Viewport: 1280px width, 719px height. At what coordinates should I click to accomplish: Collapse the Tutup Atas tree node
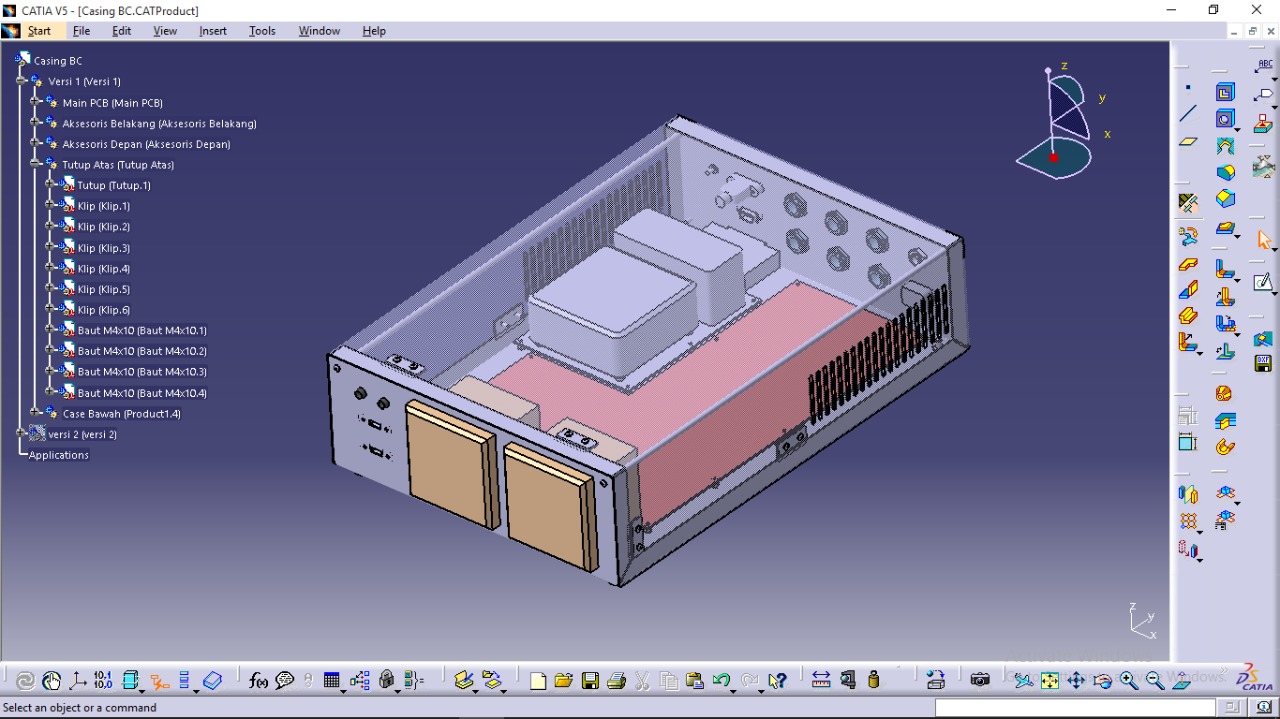point(35,164)
